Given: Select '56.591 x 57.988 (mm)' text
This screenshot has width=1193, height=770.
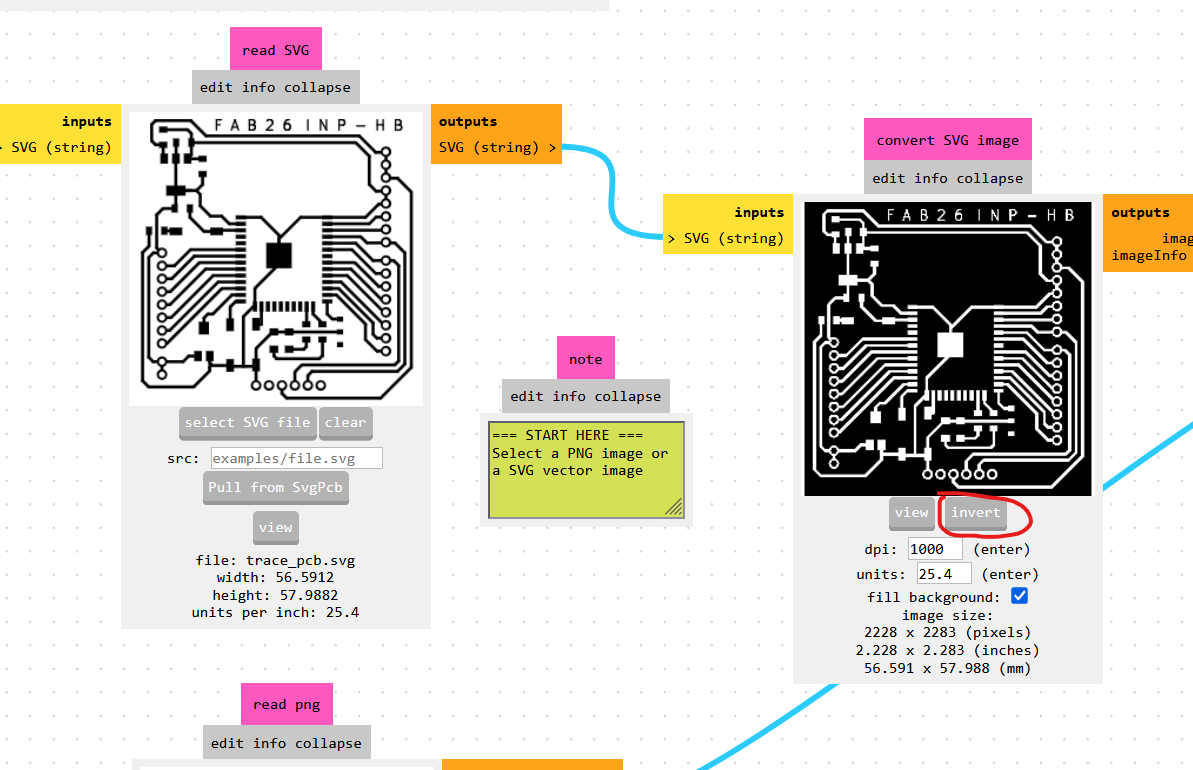Looking at the screenshot, I should [x=948, y=668].
